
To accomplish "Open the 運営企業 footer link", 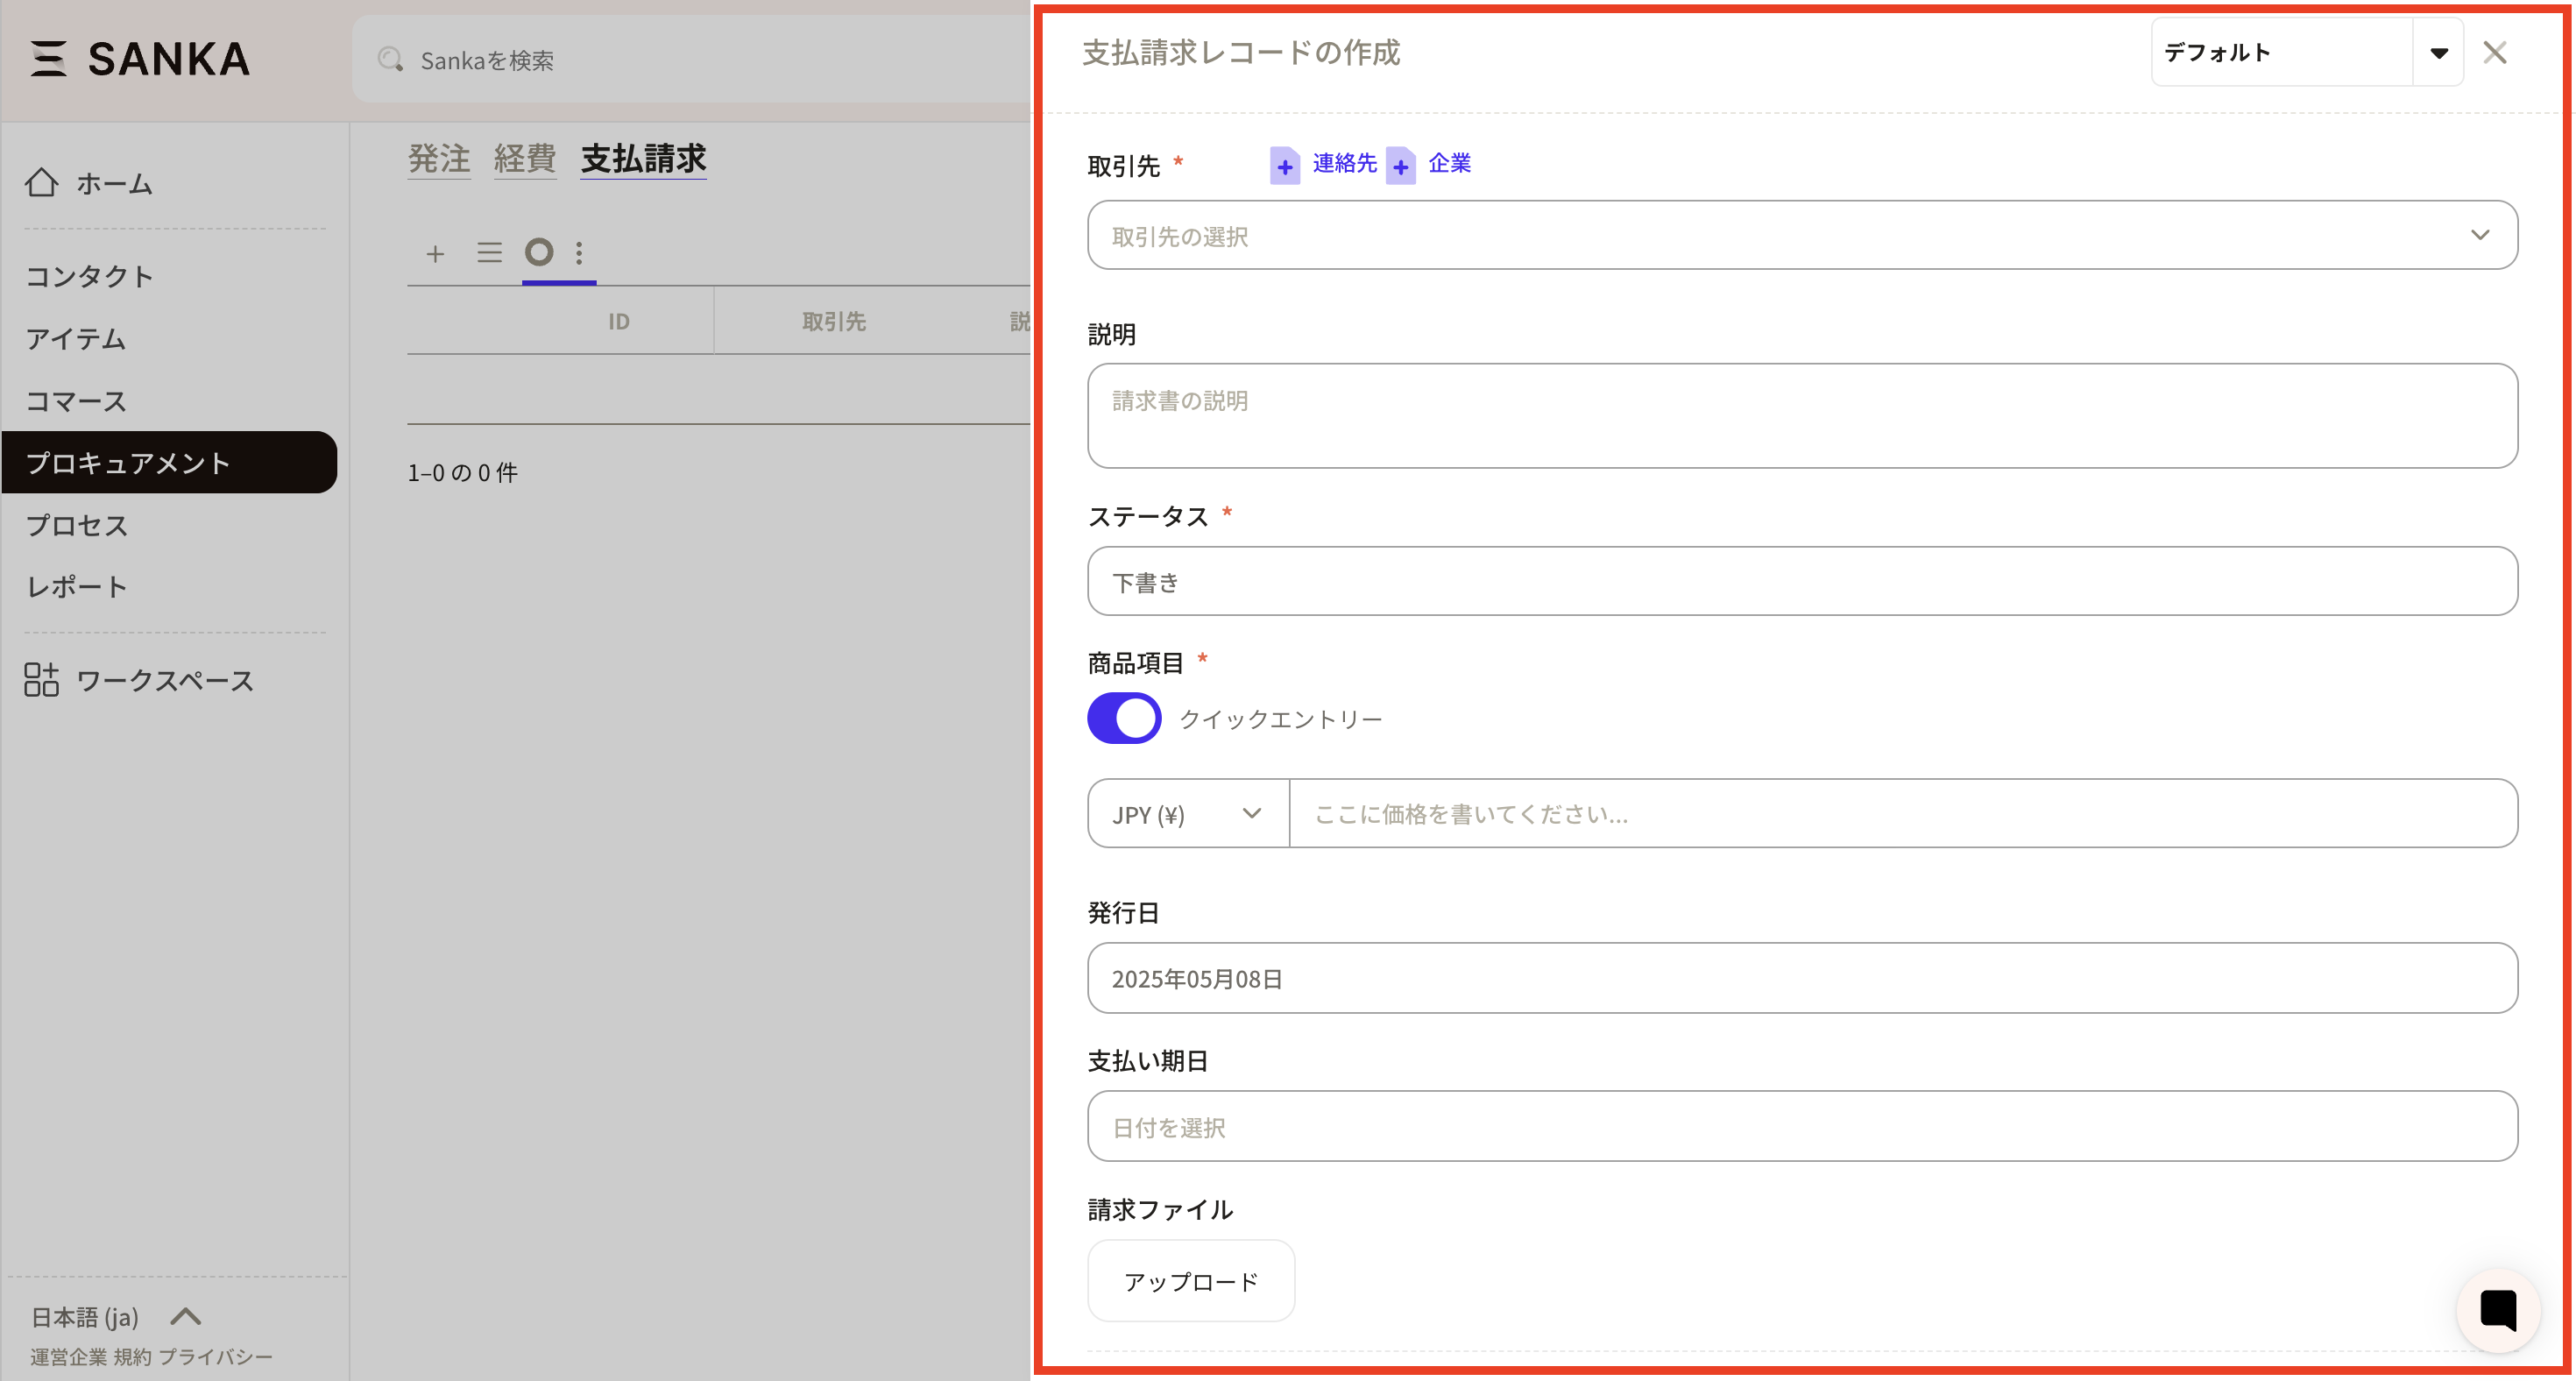I will click(x=68, y=1357).
